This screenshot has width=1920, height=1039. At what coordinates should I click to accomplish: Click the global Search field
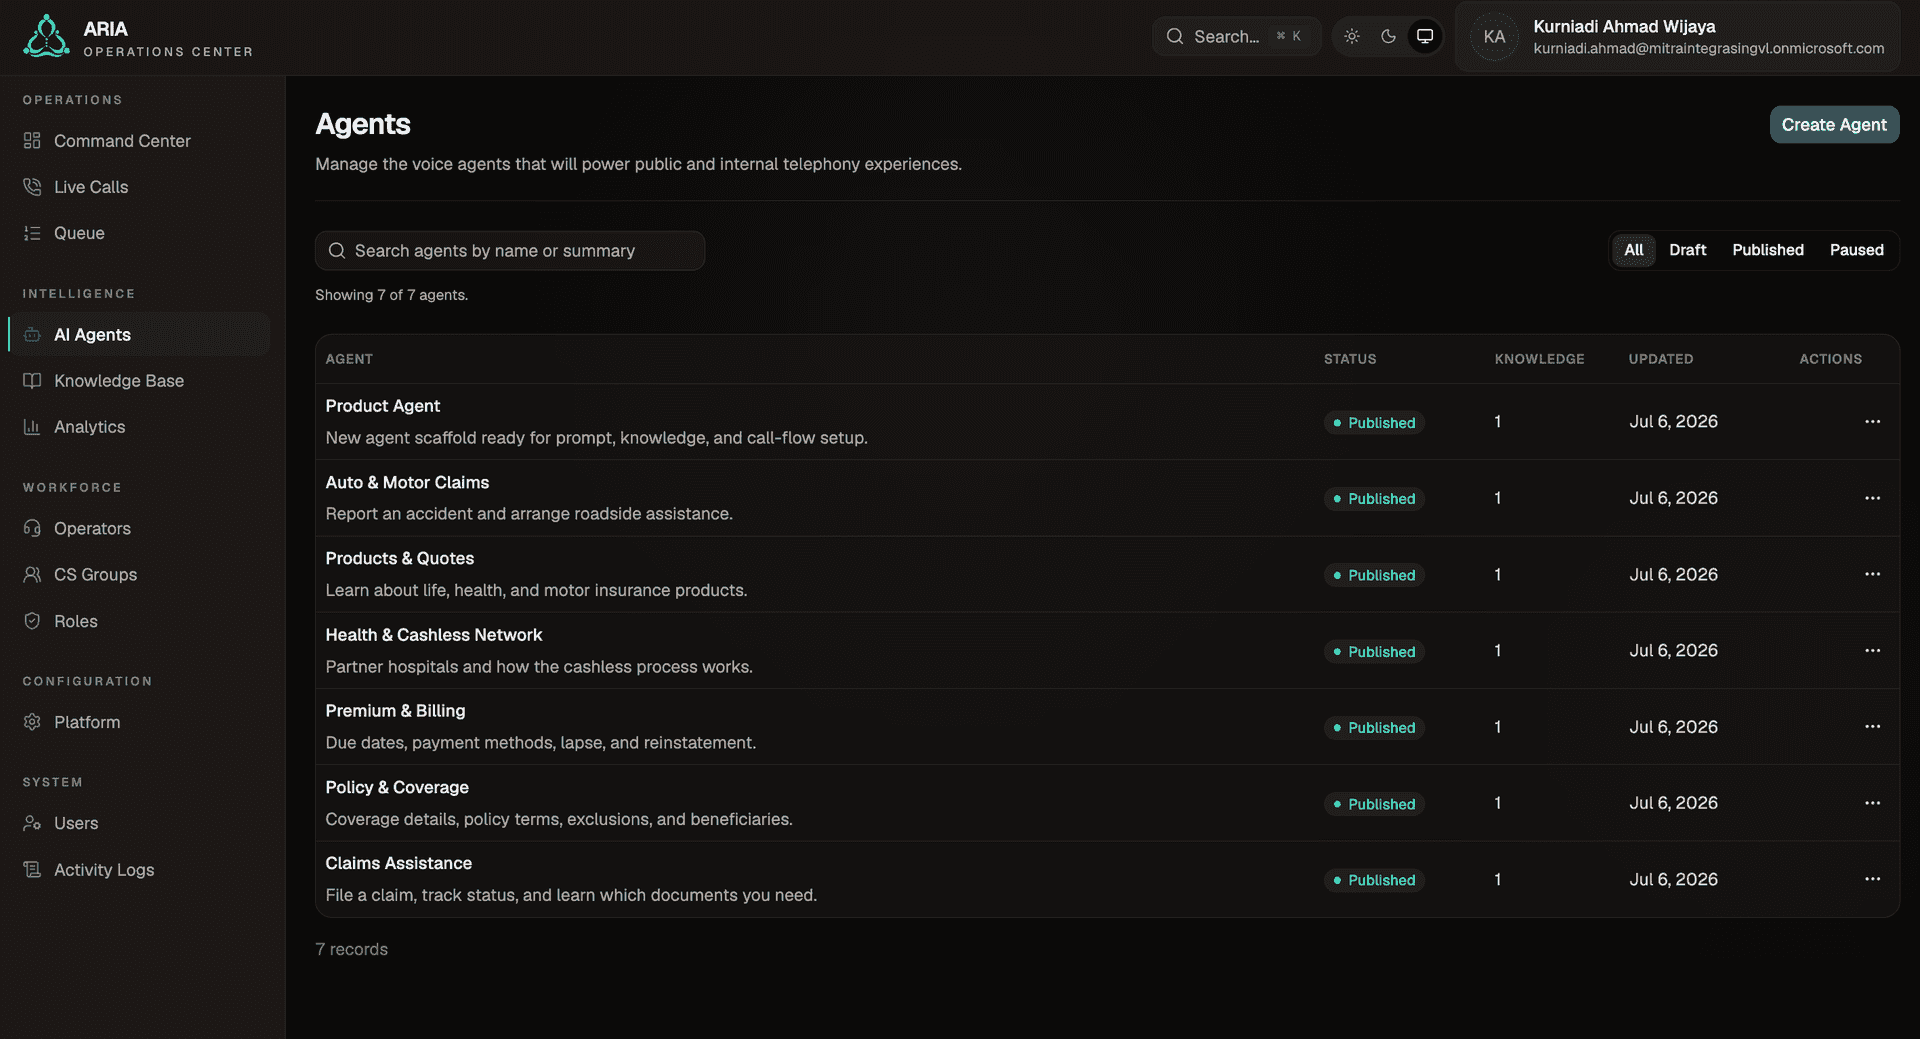pos(1236,37)
